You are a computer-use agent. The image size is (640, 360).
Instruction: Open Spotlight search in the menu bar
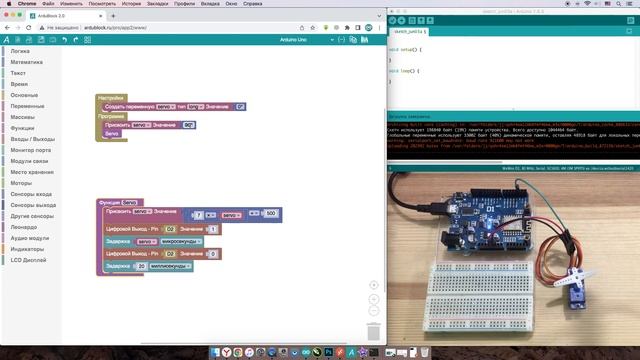coord(619,4)
